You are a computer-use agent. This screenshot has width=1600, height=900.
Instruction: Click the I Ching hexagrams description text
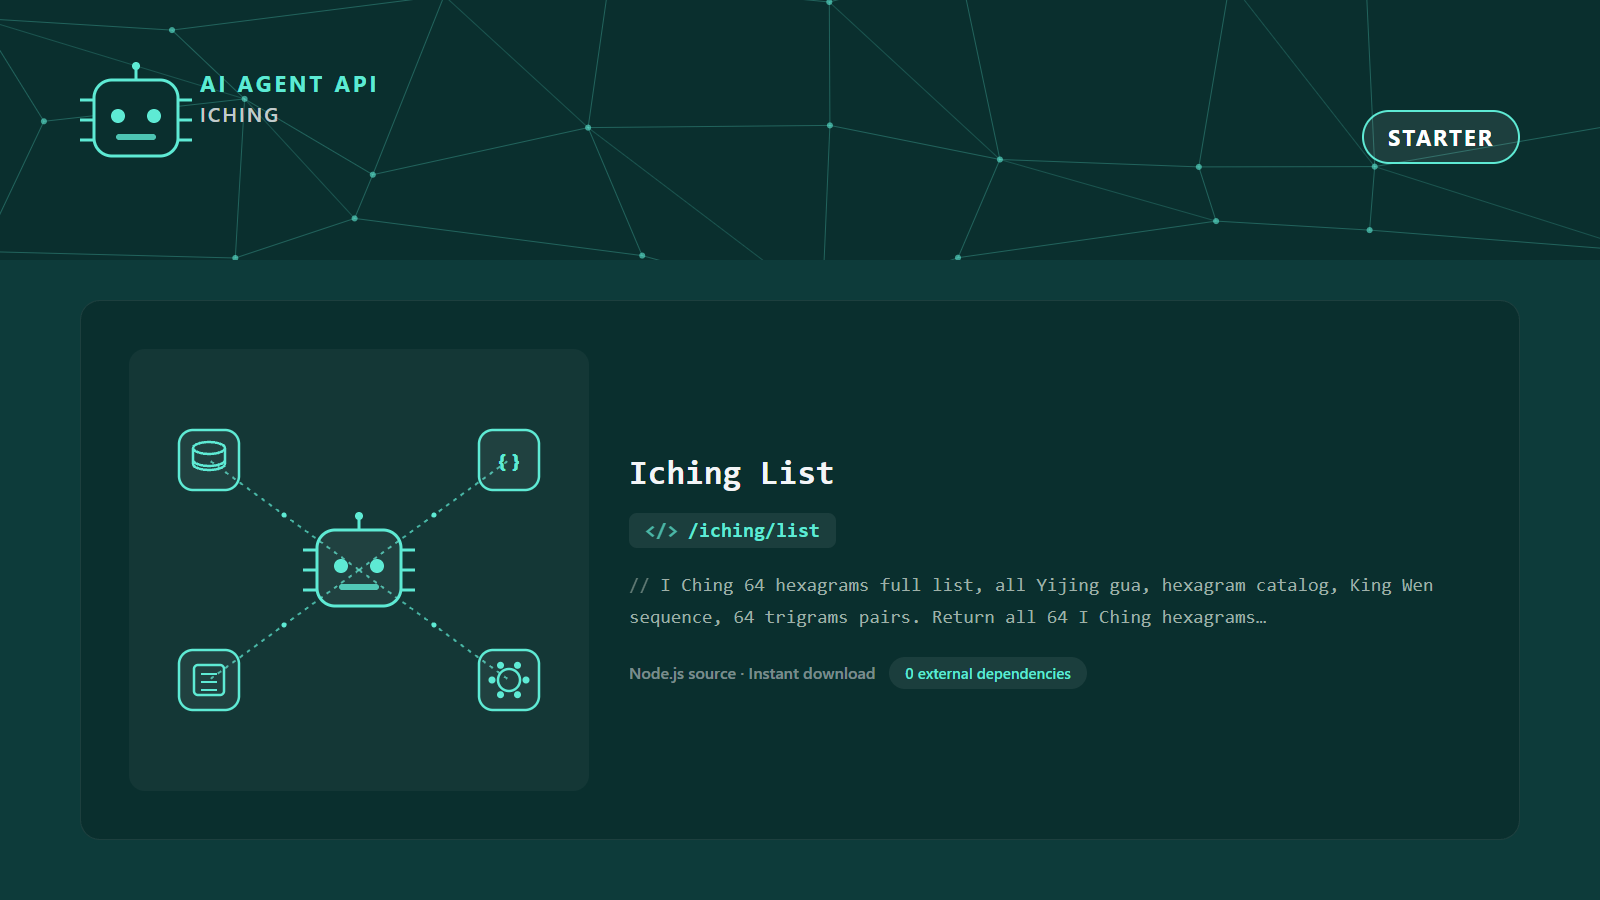click(x=1031, y=601)
